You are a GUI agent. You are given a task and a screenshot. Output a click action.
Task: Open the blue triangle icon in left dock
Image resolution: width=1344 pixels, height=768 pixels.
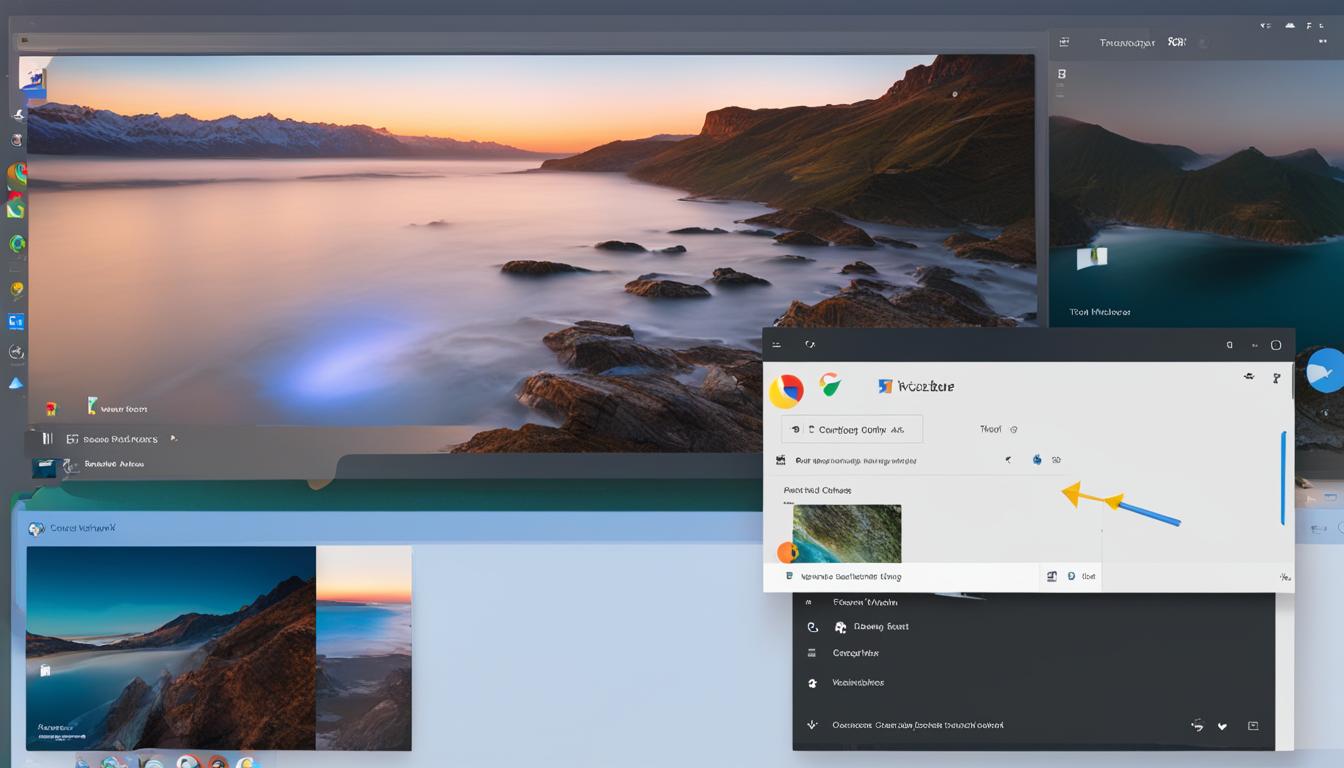(16, 383)
